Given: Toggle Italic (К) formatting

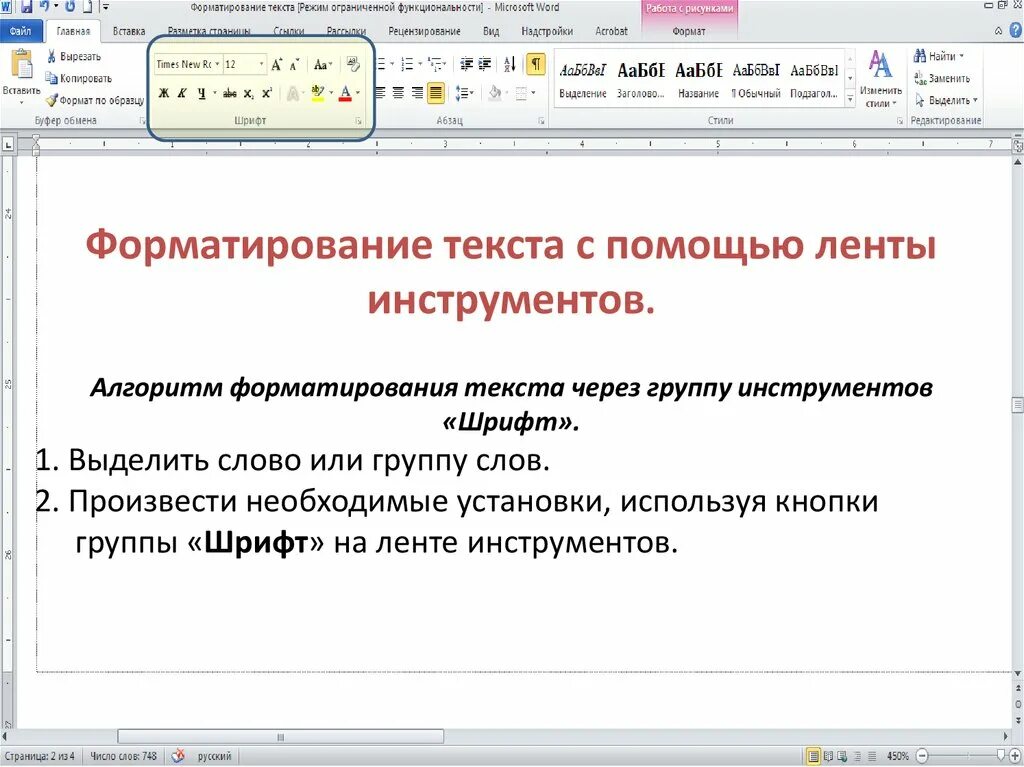Looking at the screenshot, I should click(x=182, y=93).
